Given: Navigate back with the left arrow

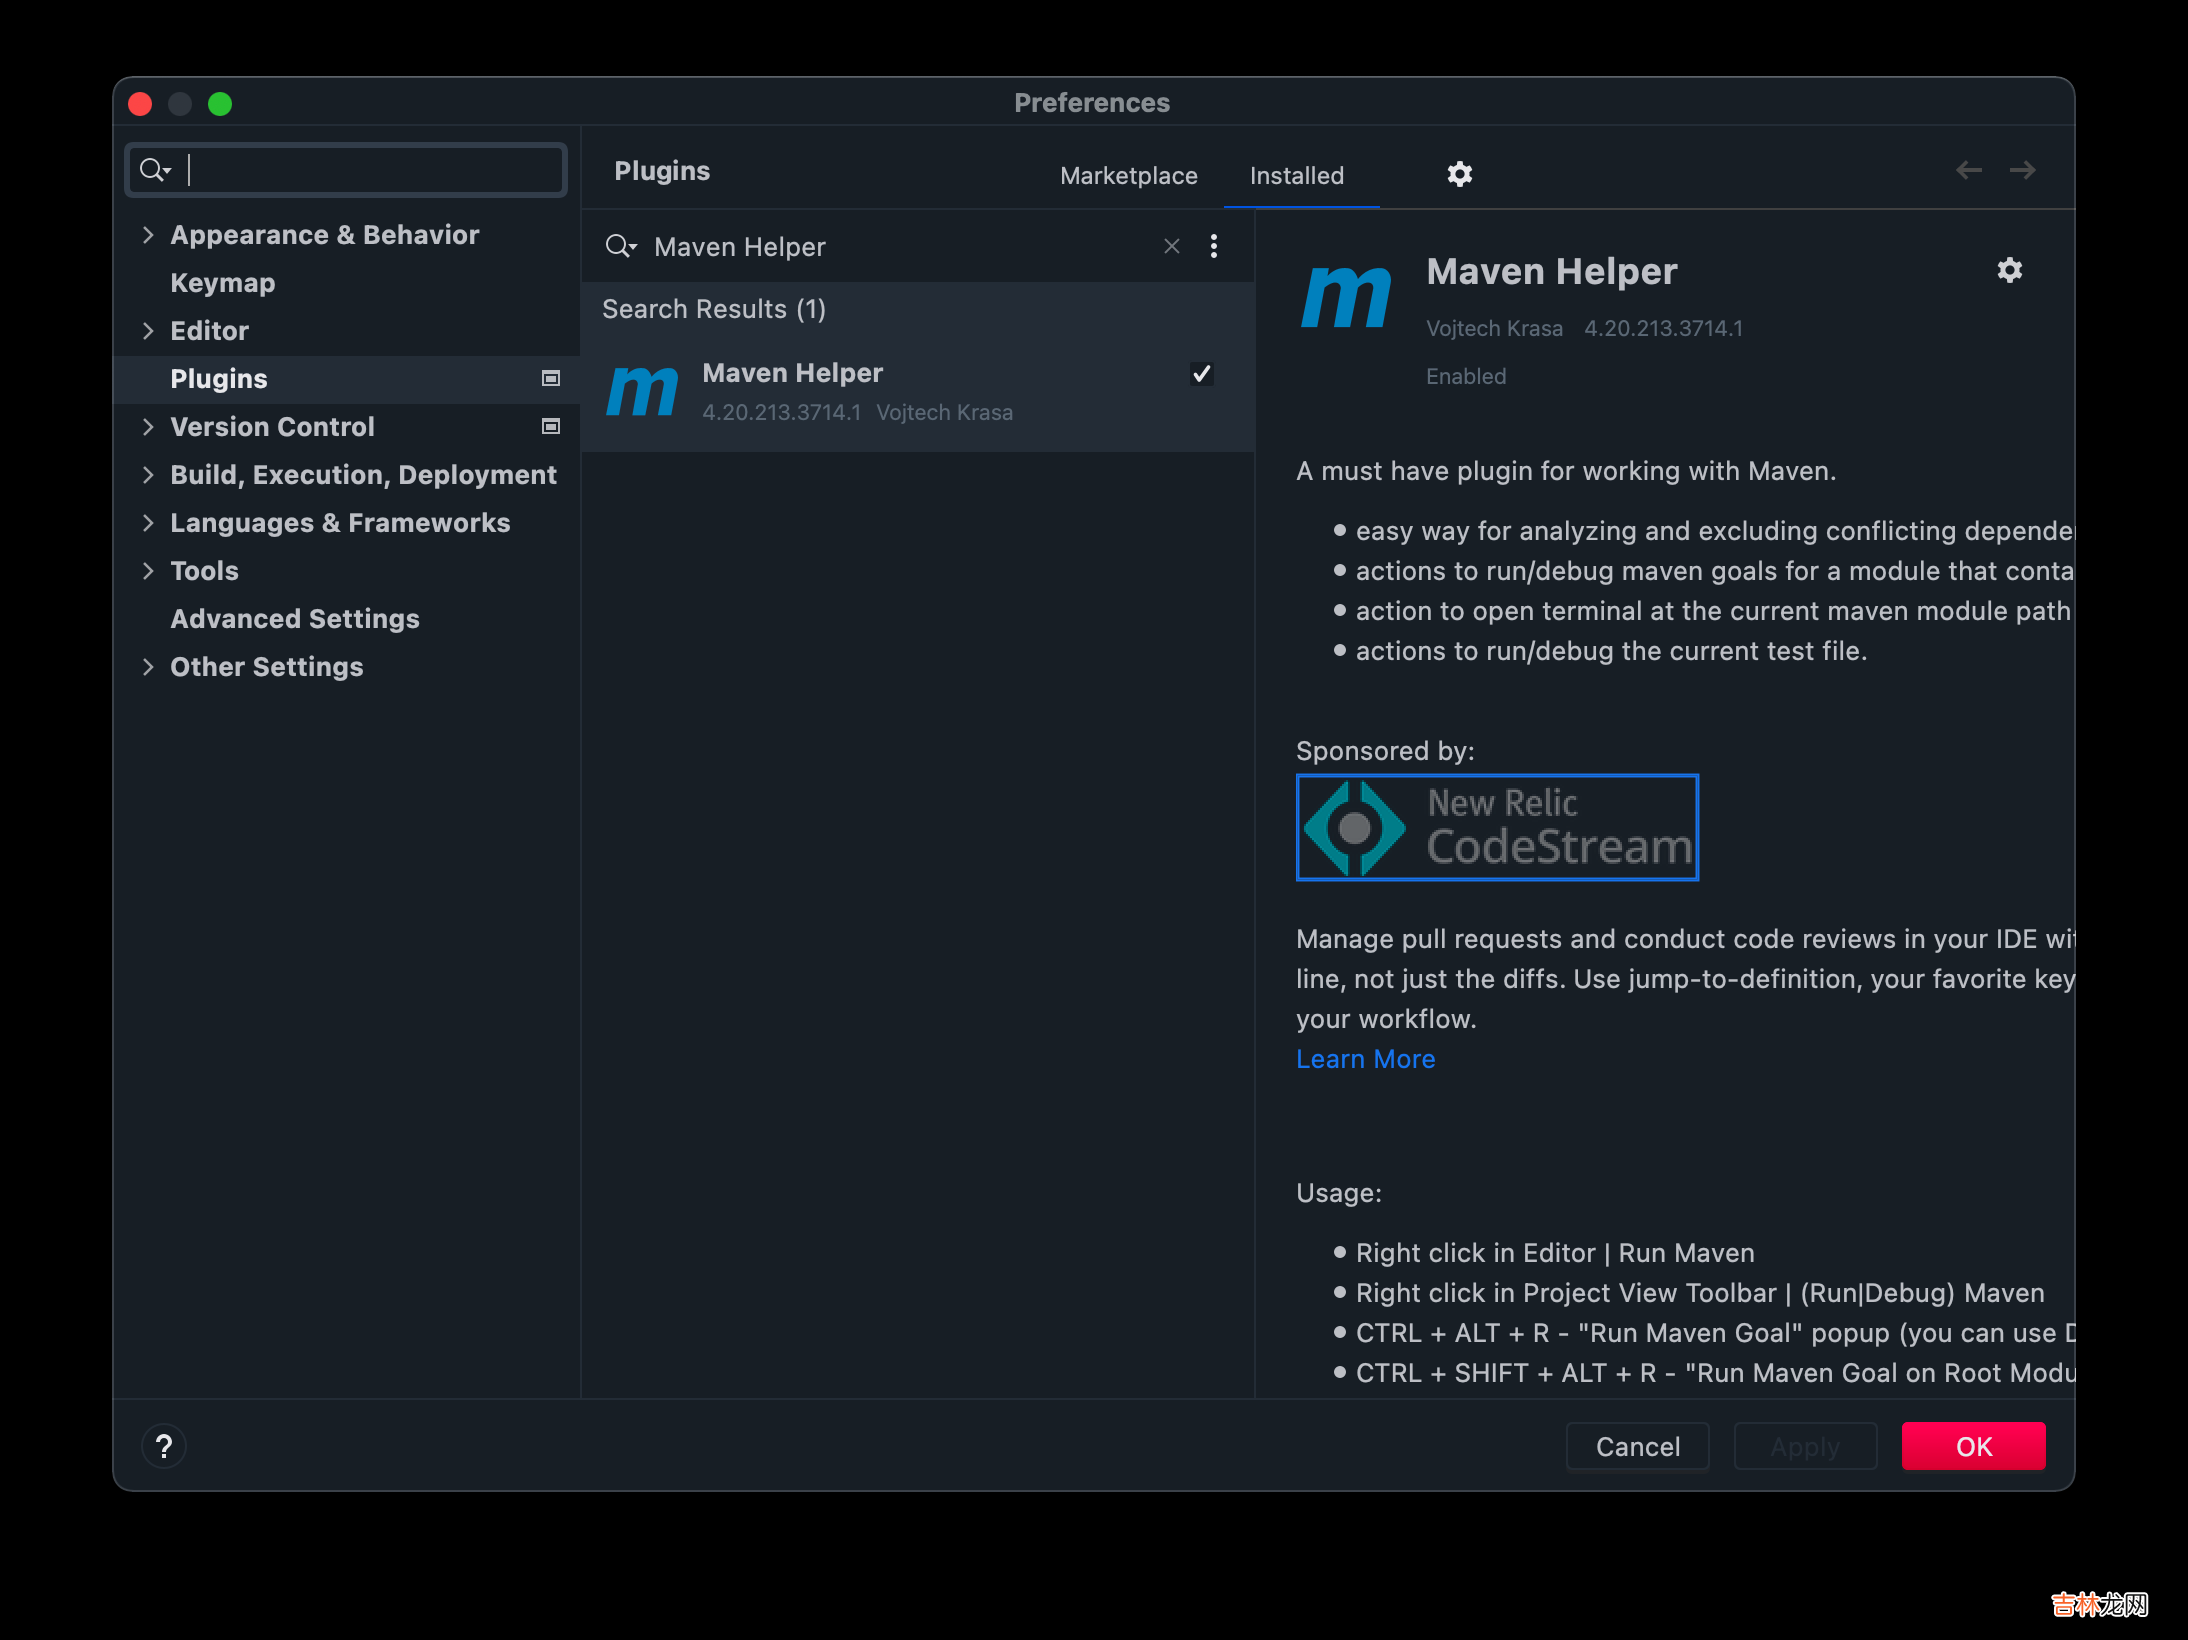Looking at the screenshot, I should pos(1968,170).
